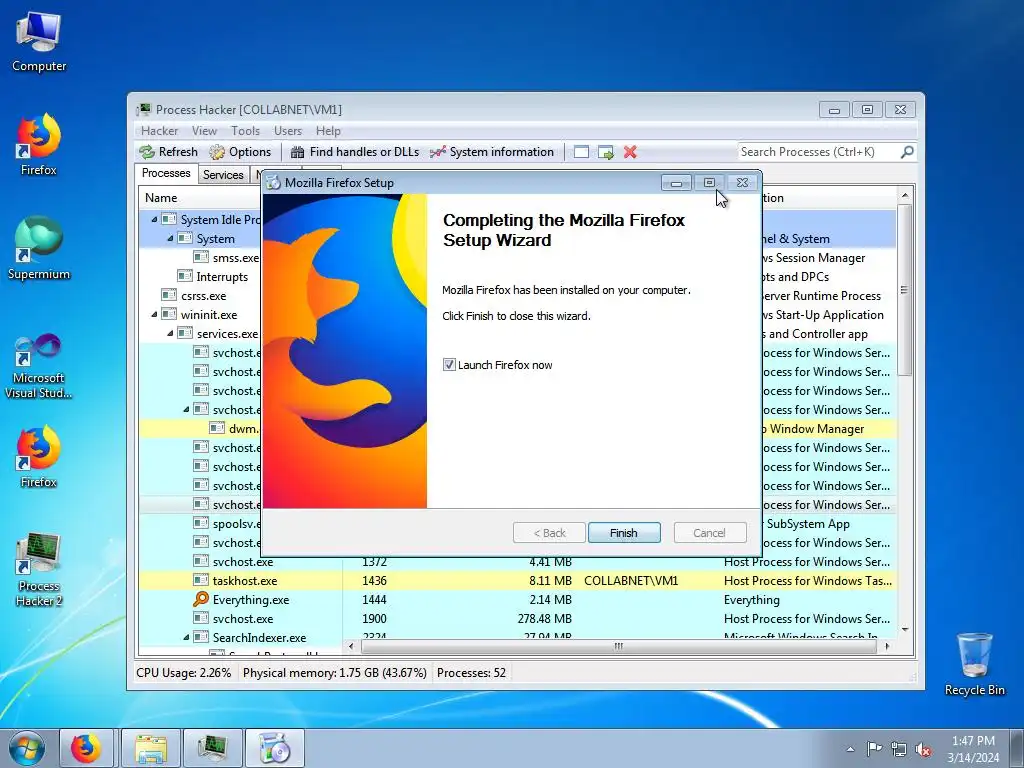Viewport: 1024px width, 768px height.
Task: Open Options in Process Hacker toolbar
Action: pyautogui.click(x=240, y=152)
